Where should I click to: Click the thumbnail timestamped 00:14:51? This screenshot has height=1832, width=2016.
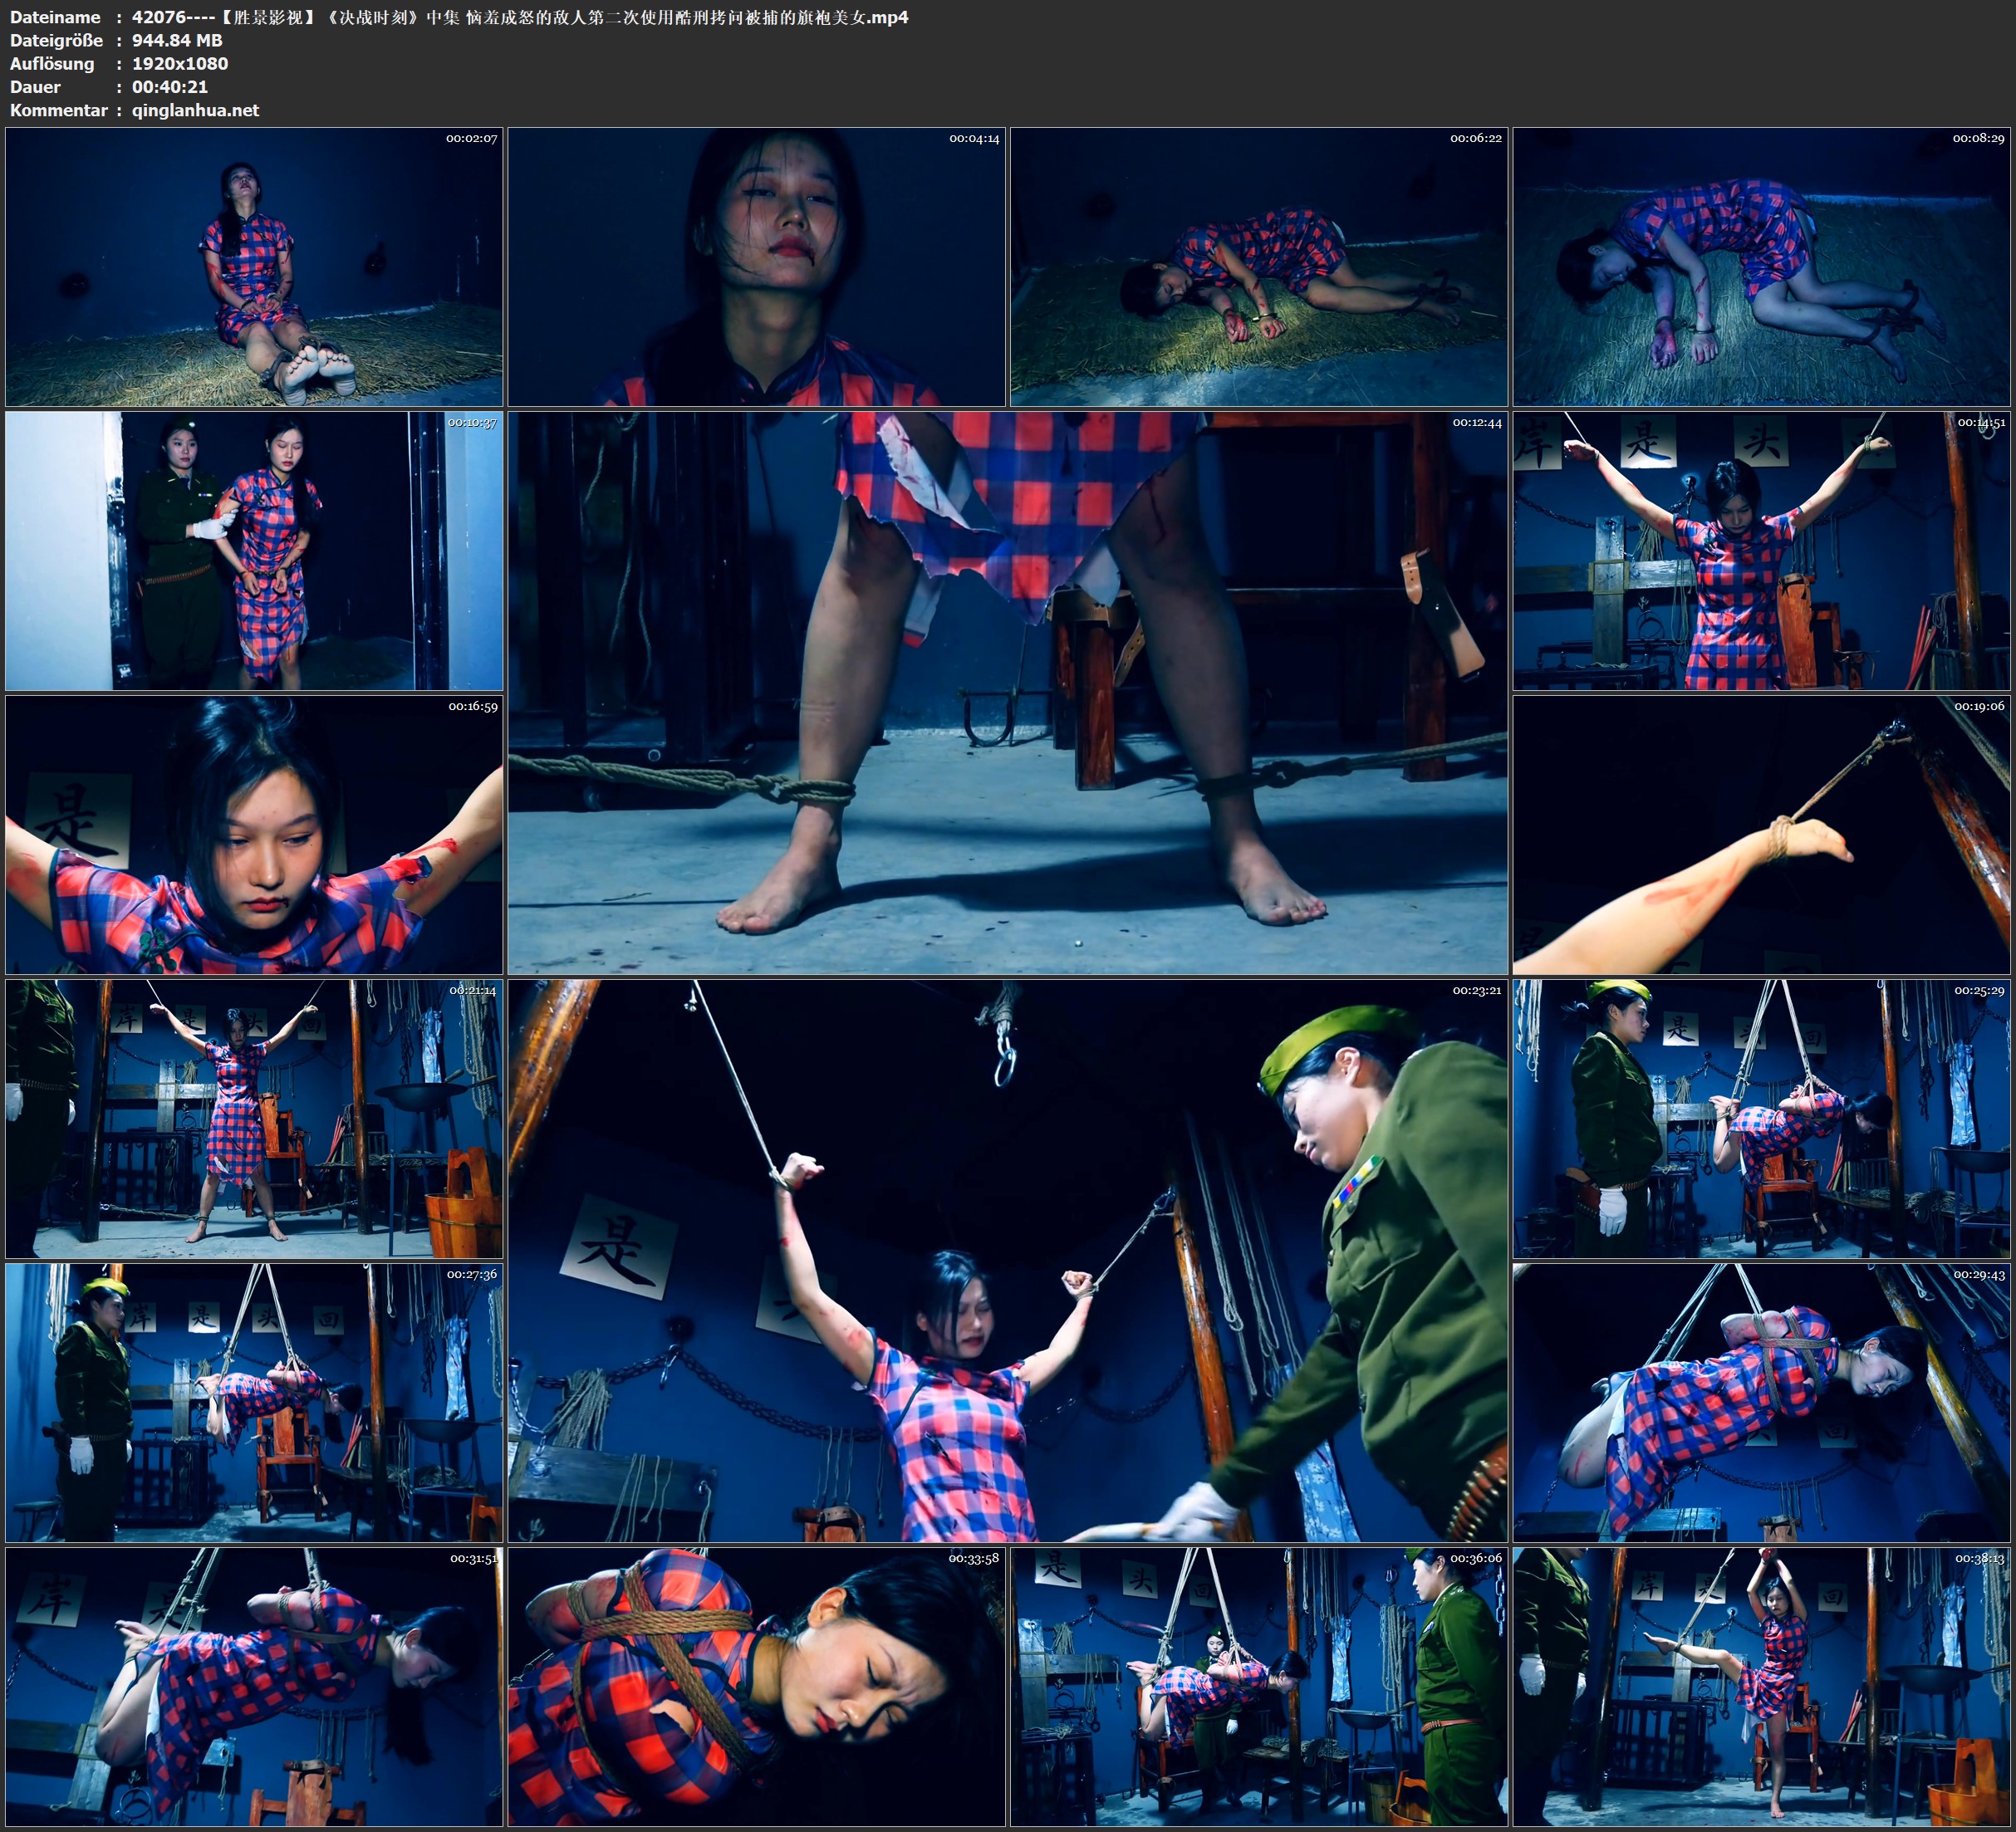(x=1762, y=551)
